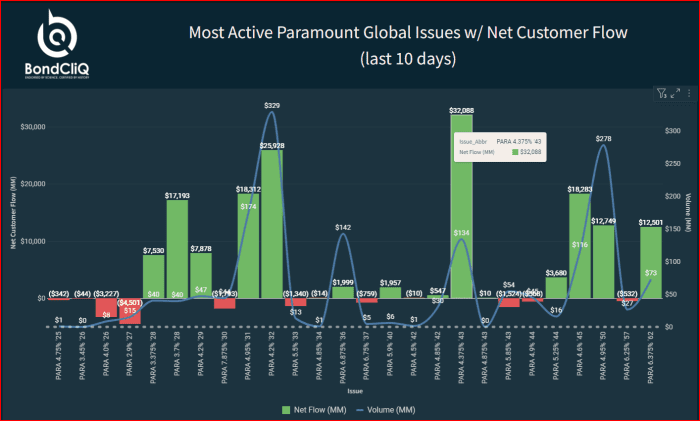The width and height of the screenshot is (700, 421).
Task: Select the ($4,501) red bar
Action: pyautogui.click(x=130, y=311)
